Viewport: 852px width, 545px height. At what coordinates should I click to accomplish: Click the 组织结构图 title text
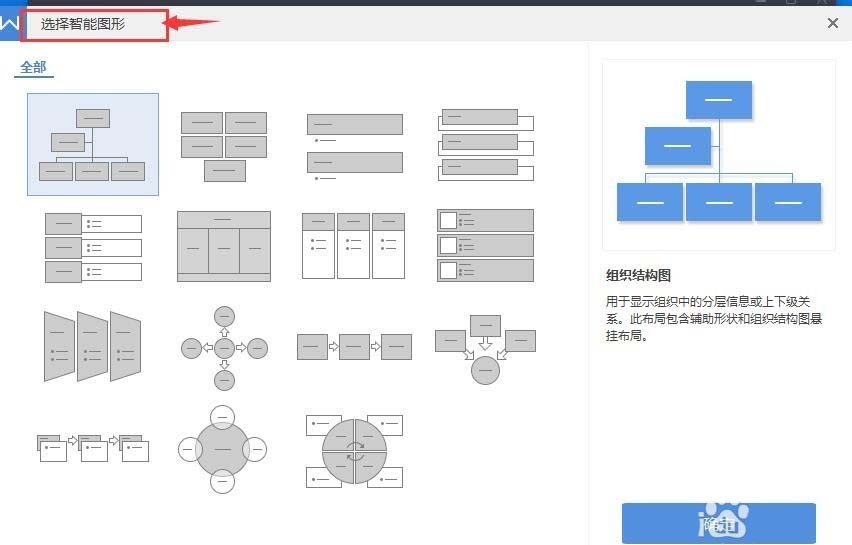point(638,275)
